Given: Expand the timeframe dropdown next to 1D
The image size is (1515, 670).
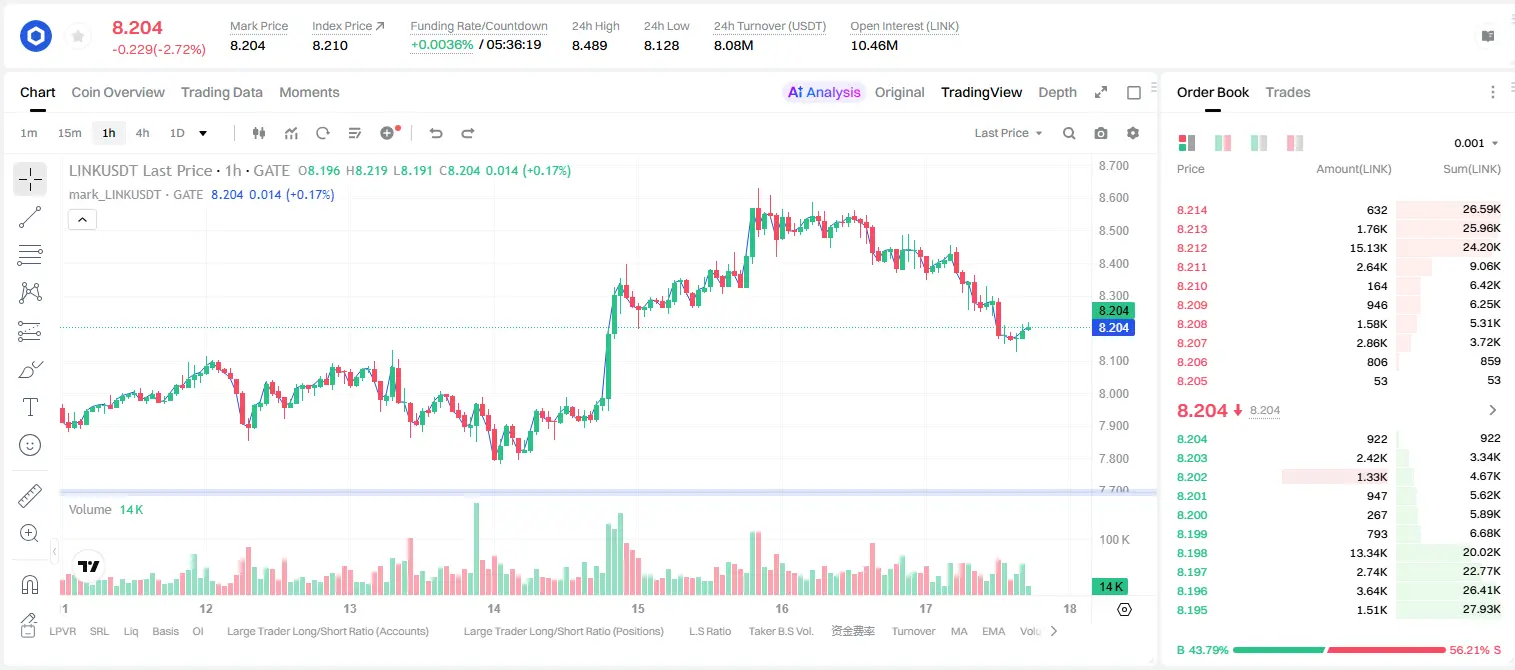Looking at the screenshot, I should tap(203, 133).
